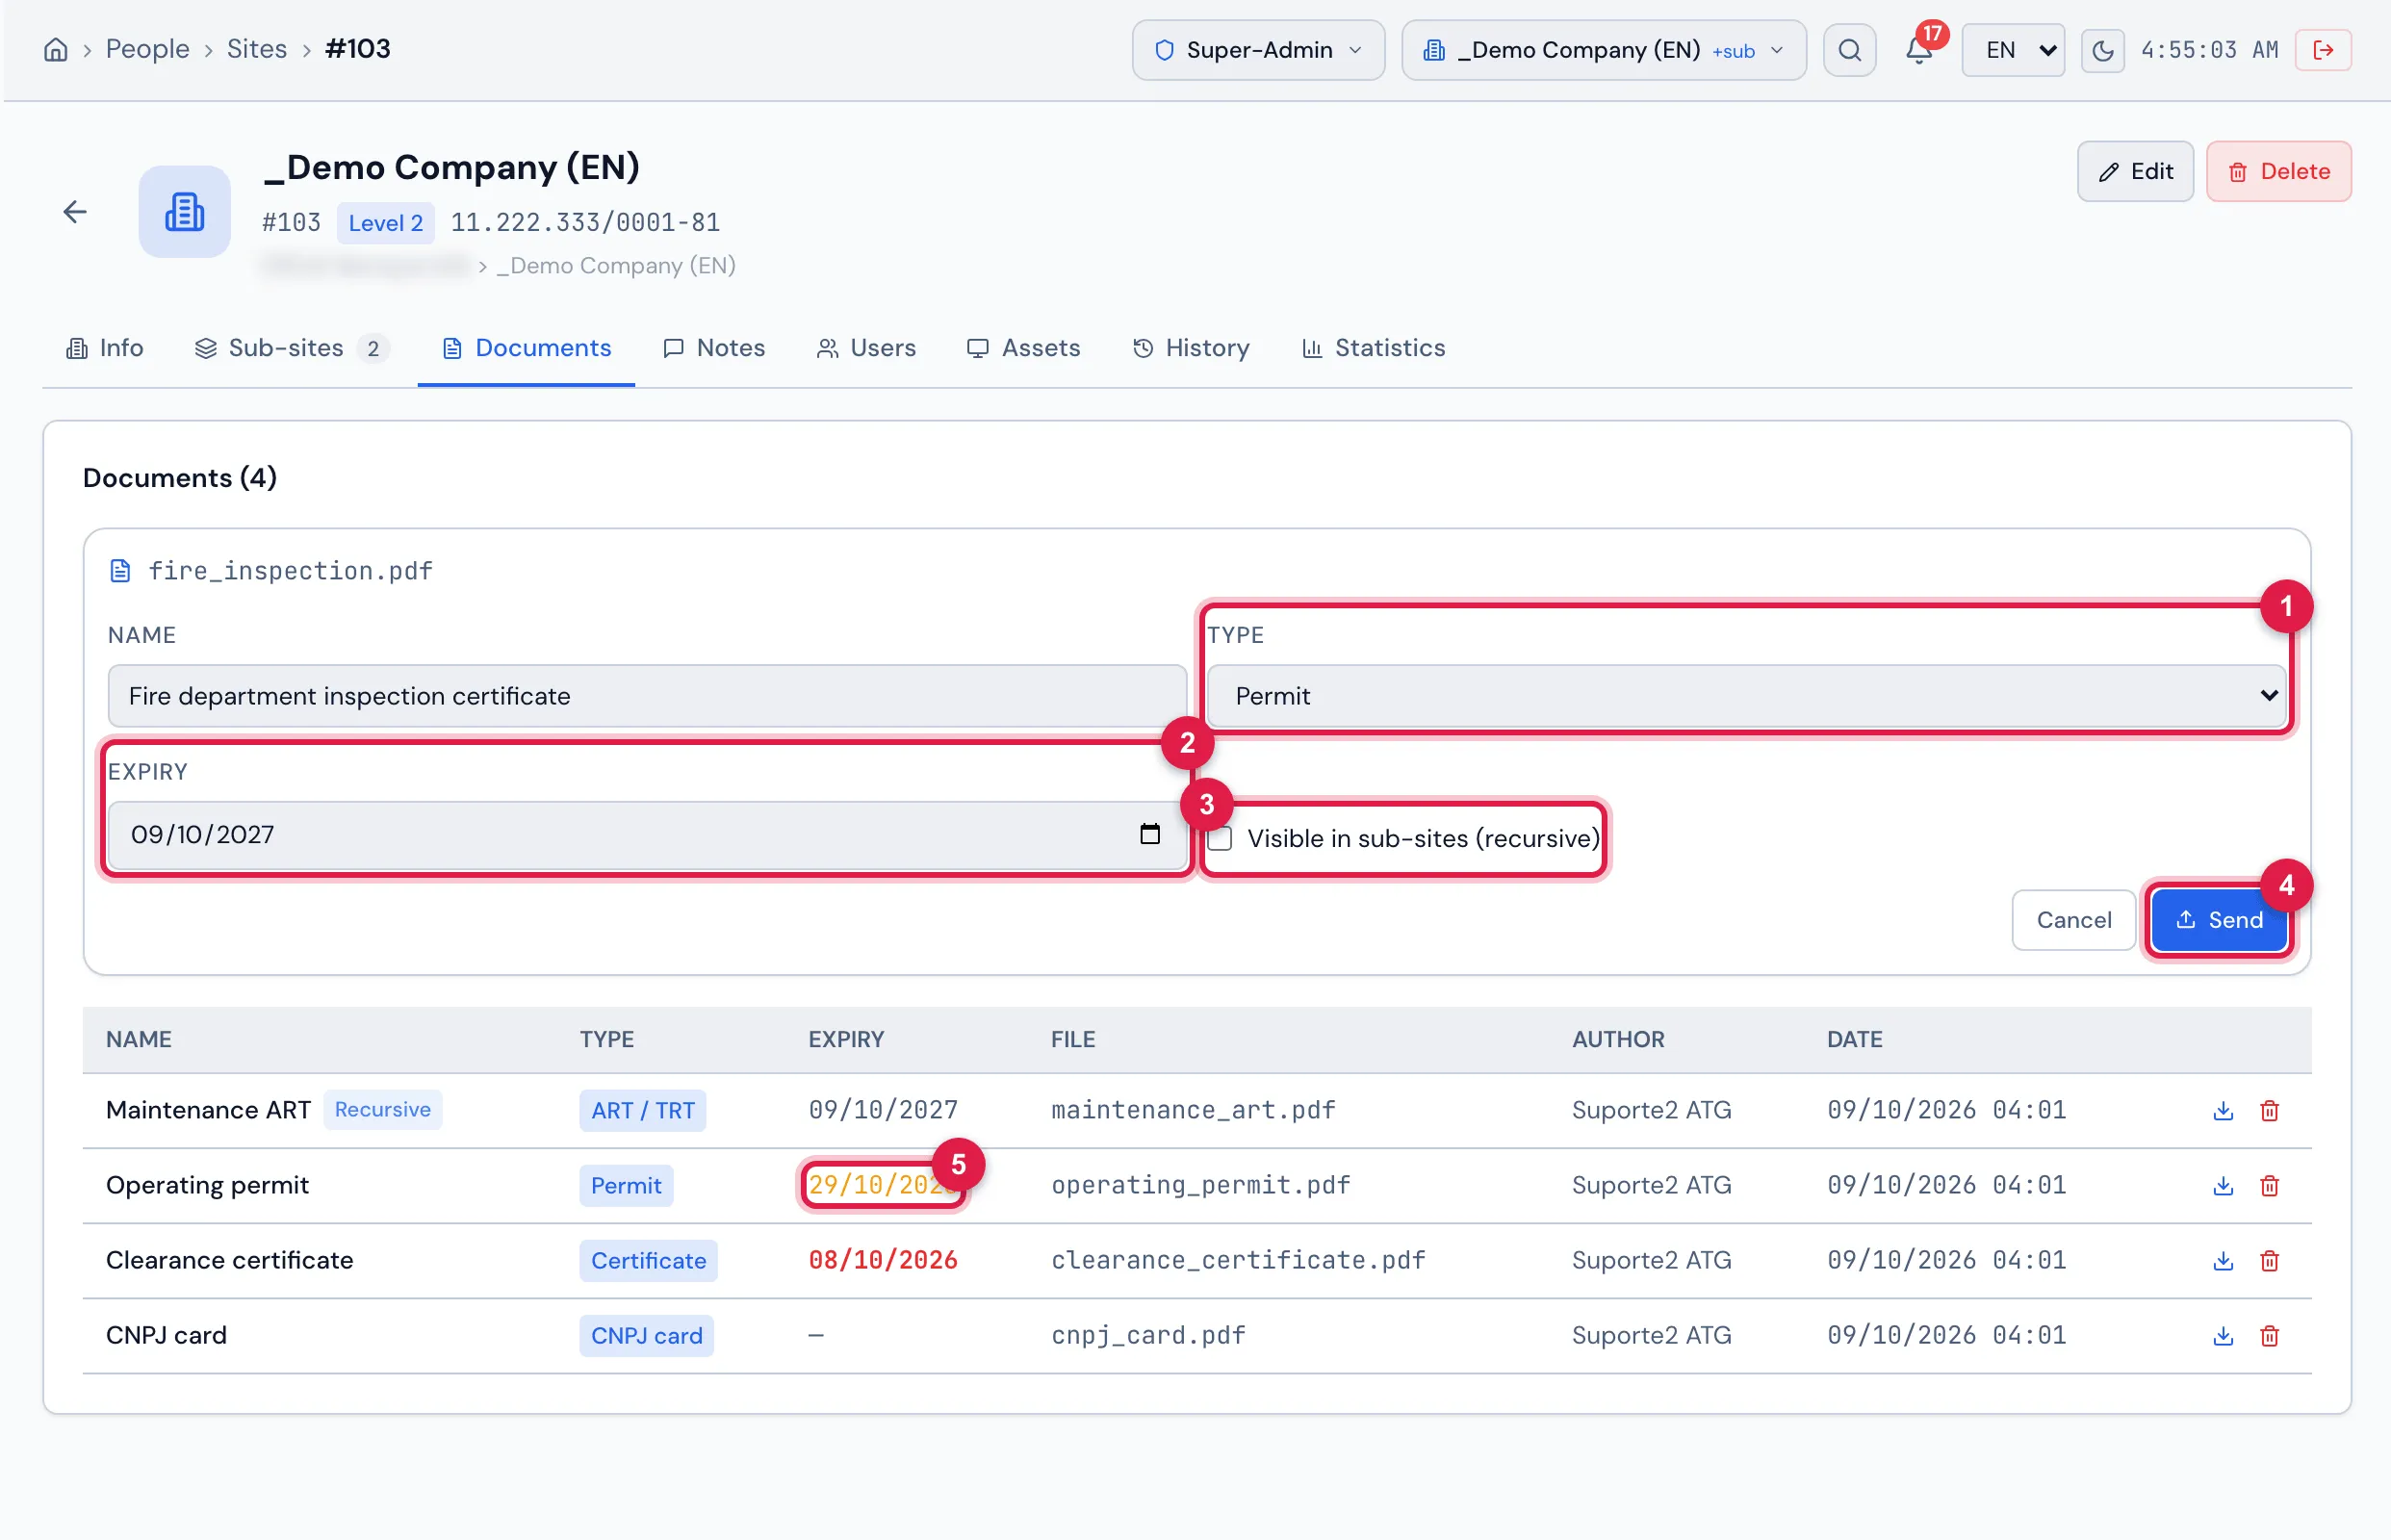2391x1540 pixels.
Task: Send the document upload
Action: pyautogui.click(x=2219, y=920)
